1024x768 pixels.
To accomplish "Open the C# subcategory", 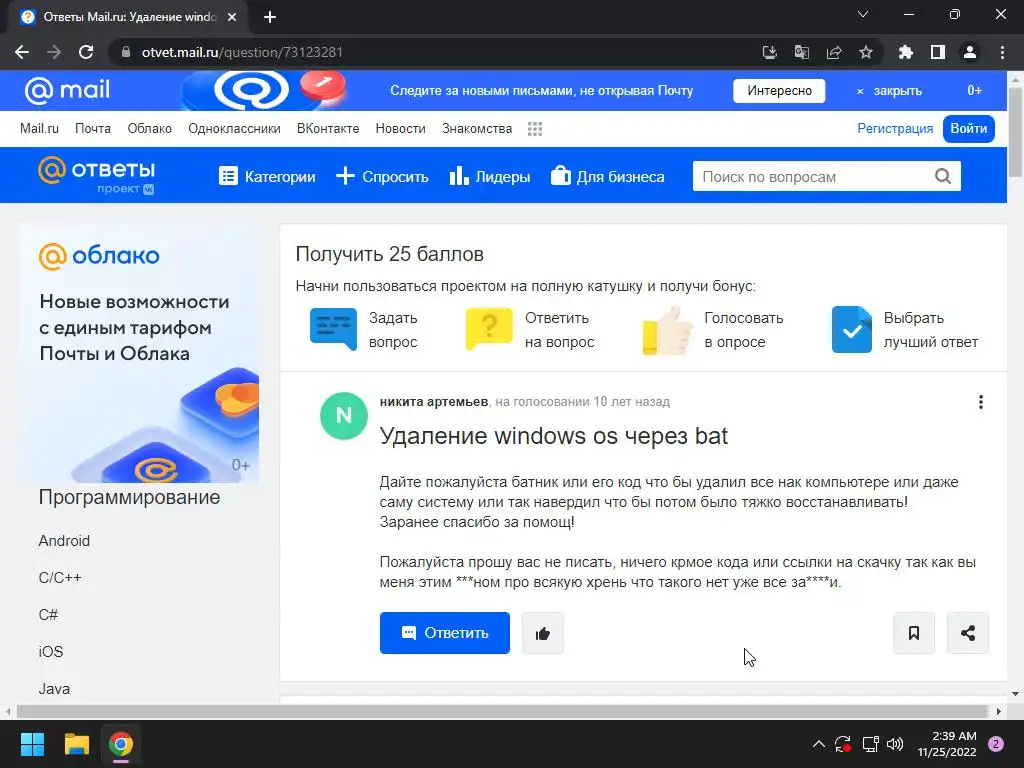I will 48,615.
